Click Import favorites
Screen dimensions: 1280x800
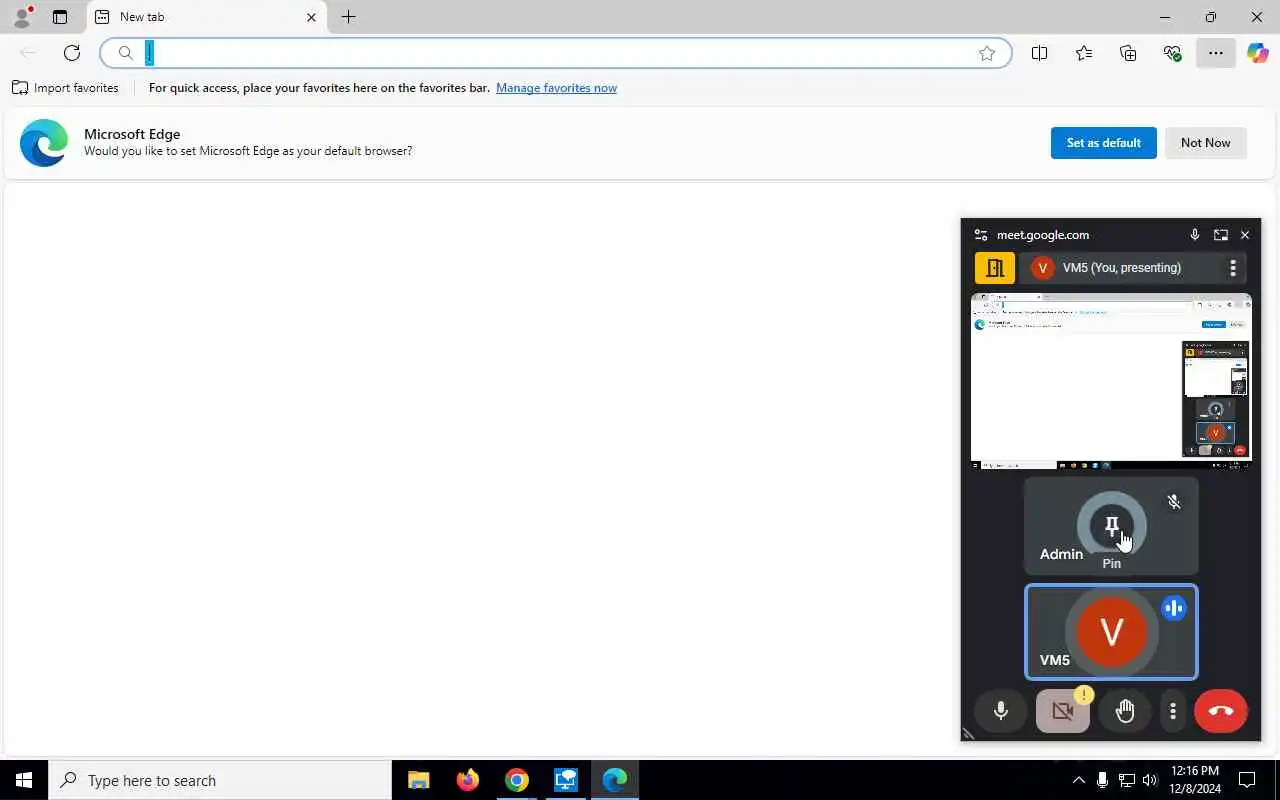pyautogui.click(x=65, y=88)
